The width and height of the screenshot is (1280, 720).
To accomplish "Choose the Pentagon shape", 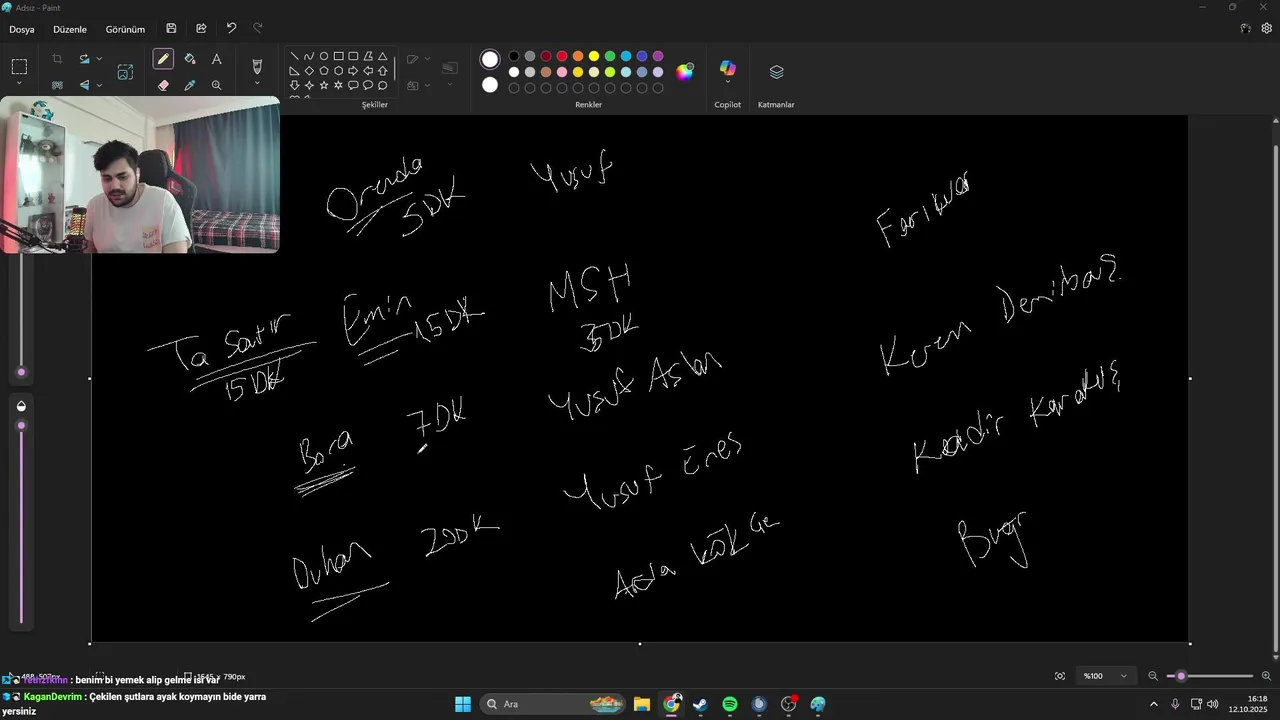I will pos(324,71).
